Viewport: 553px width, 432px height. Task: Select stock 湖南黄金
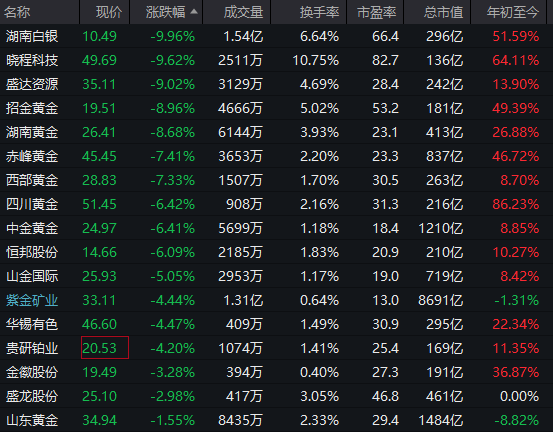32,132
